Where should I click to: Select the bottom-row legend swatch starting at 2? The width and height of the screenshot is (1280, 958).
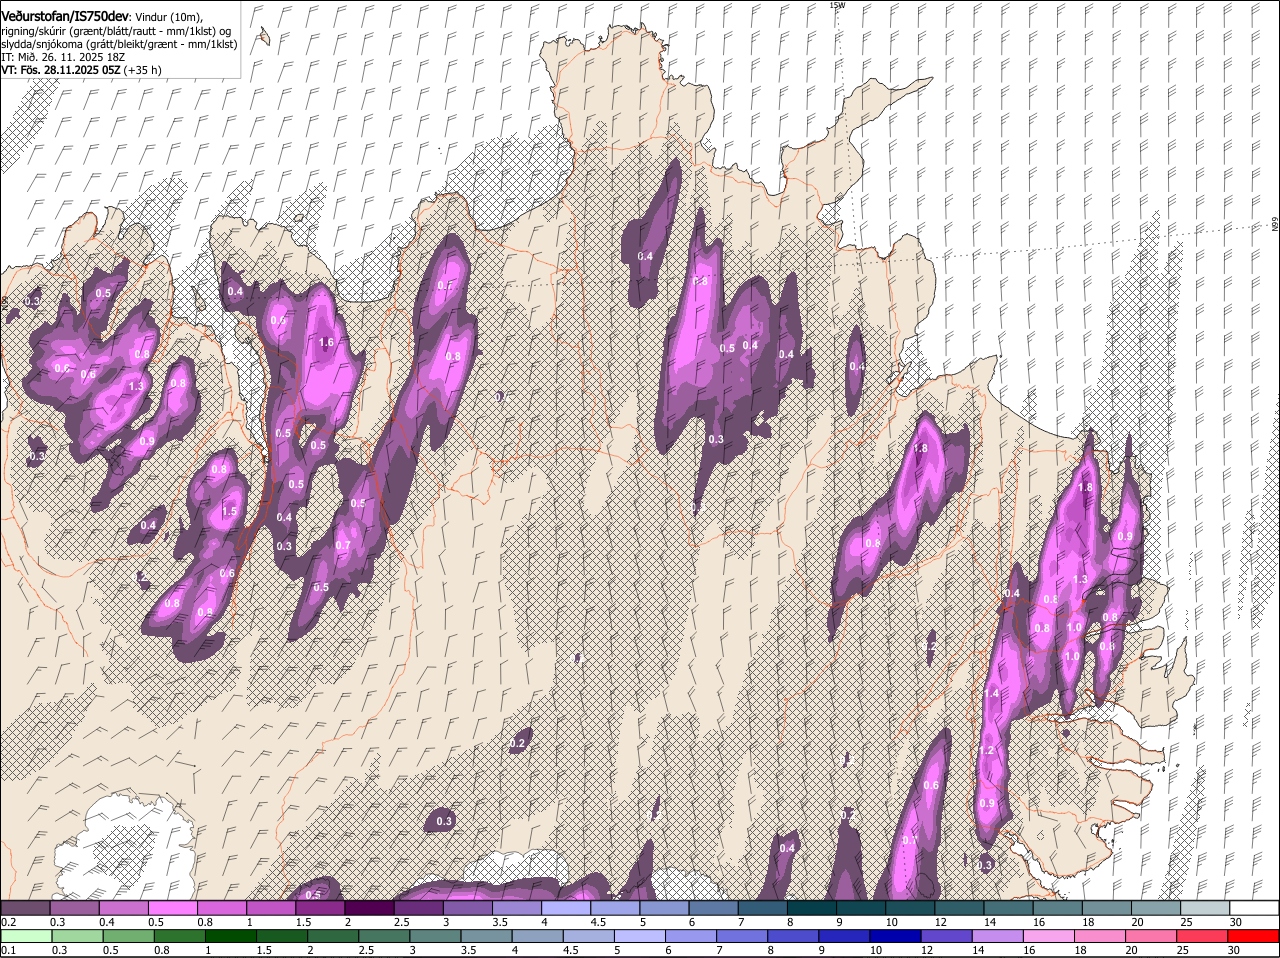pos(333,936)
